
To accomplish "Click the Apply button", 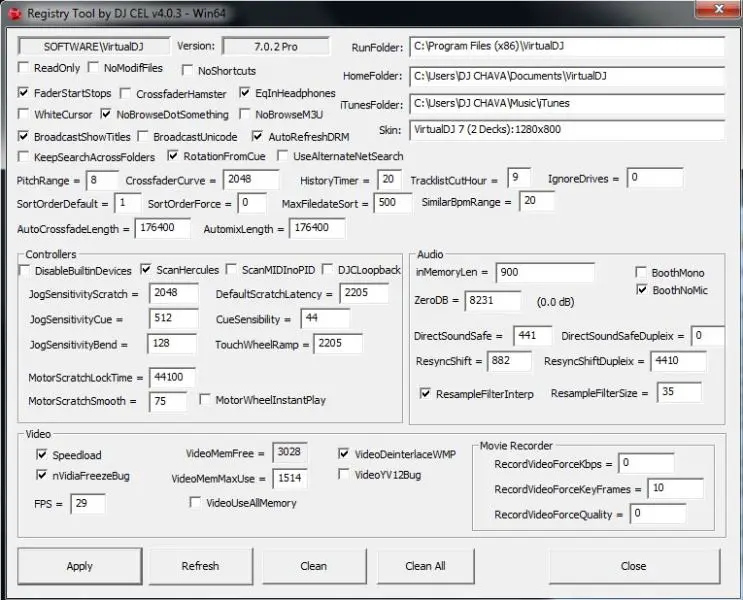I will [x=80, y=566].
